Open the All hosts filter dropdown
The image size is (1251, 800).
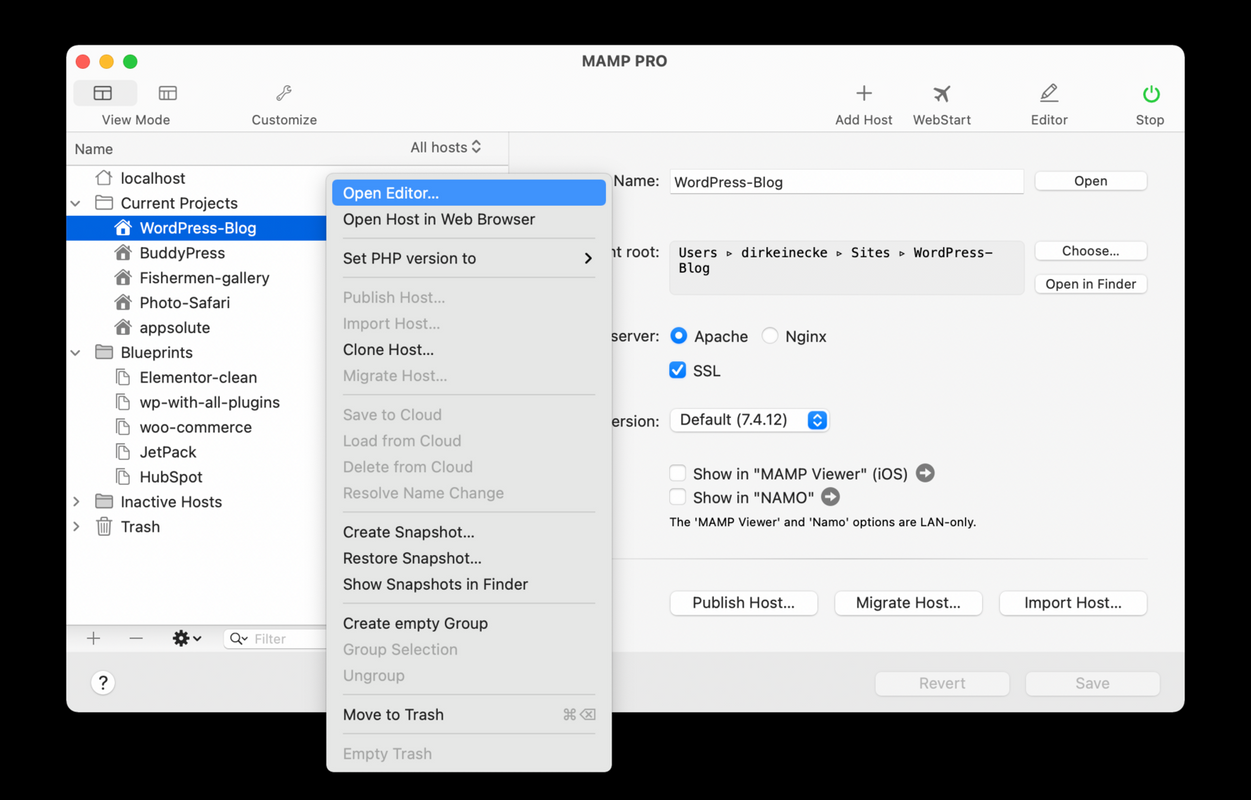(x=446, y=147)
